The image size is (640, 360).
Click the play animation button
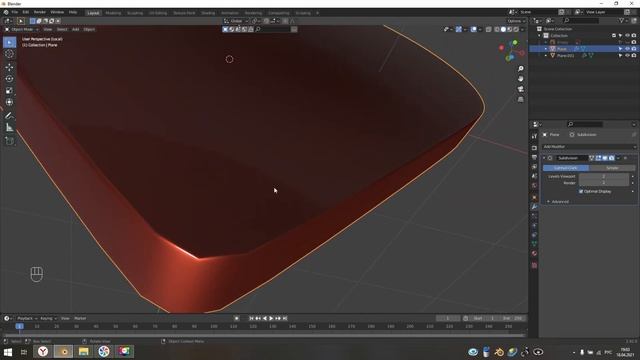[271, 318]
